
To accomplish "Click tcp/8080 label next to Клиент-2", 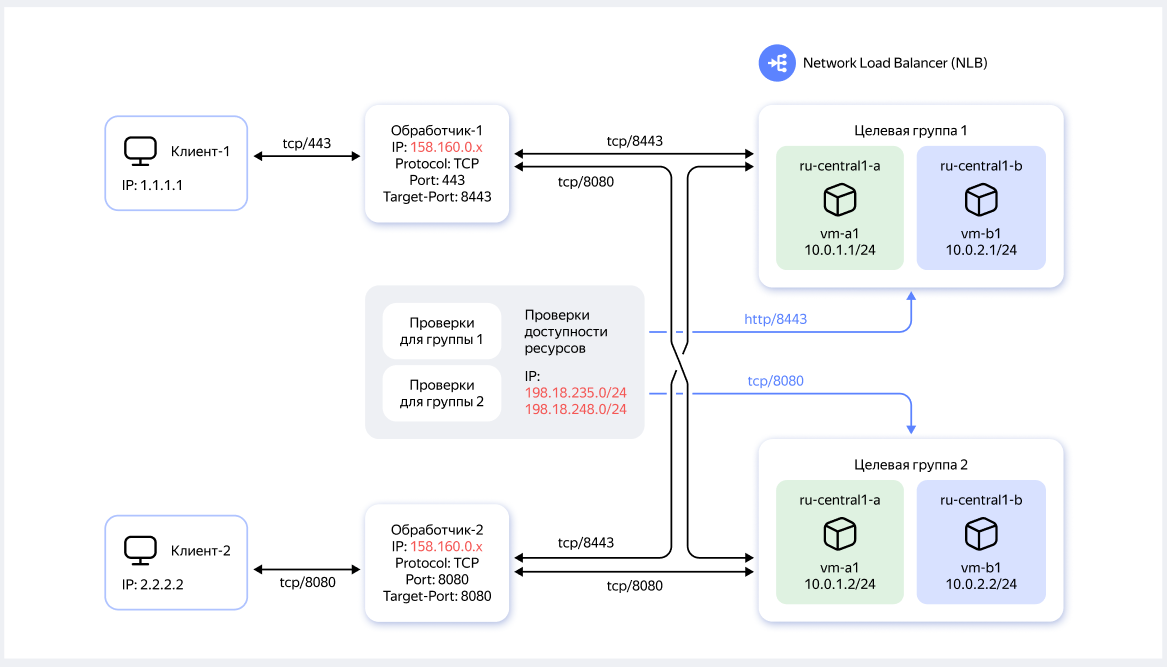I will (307, 582).
